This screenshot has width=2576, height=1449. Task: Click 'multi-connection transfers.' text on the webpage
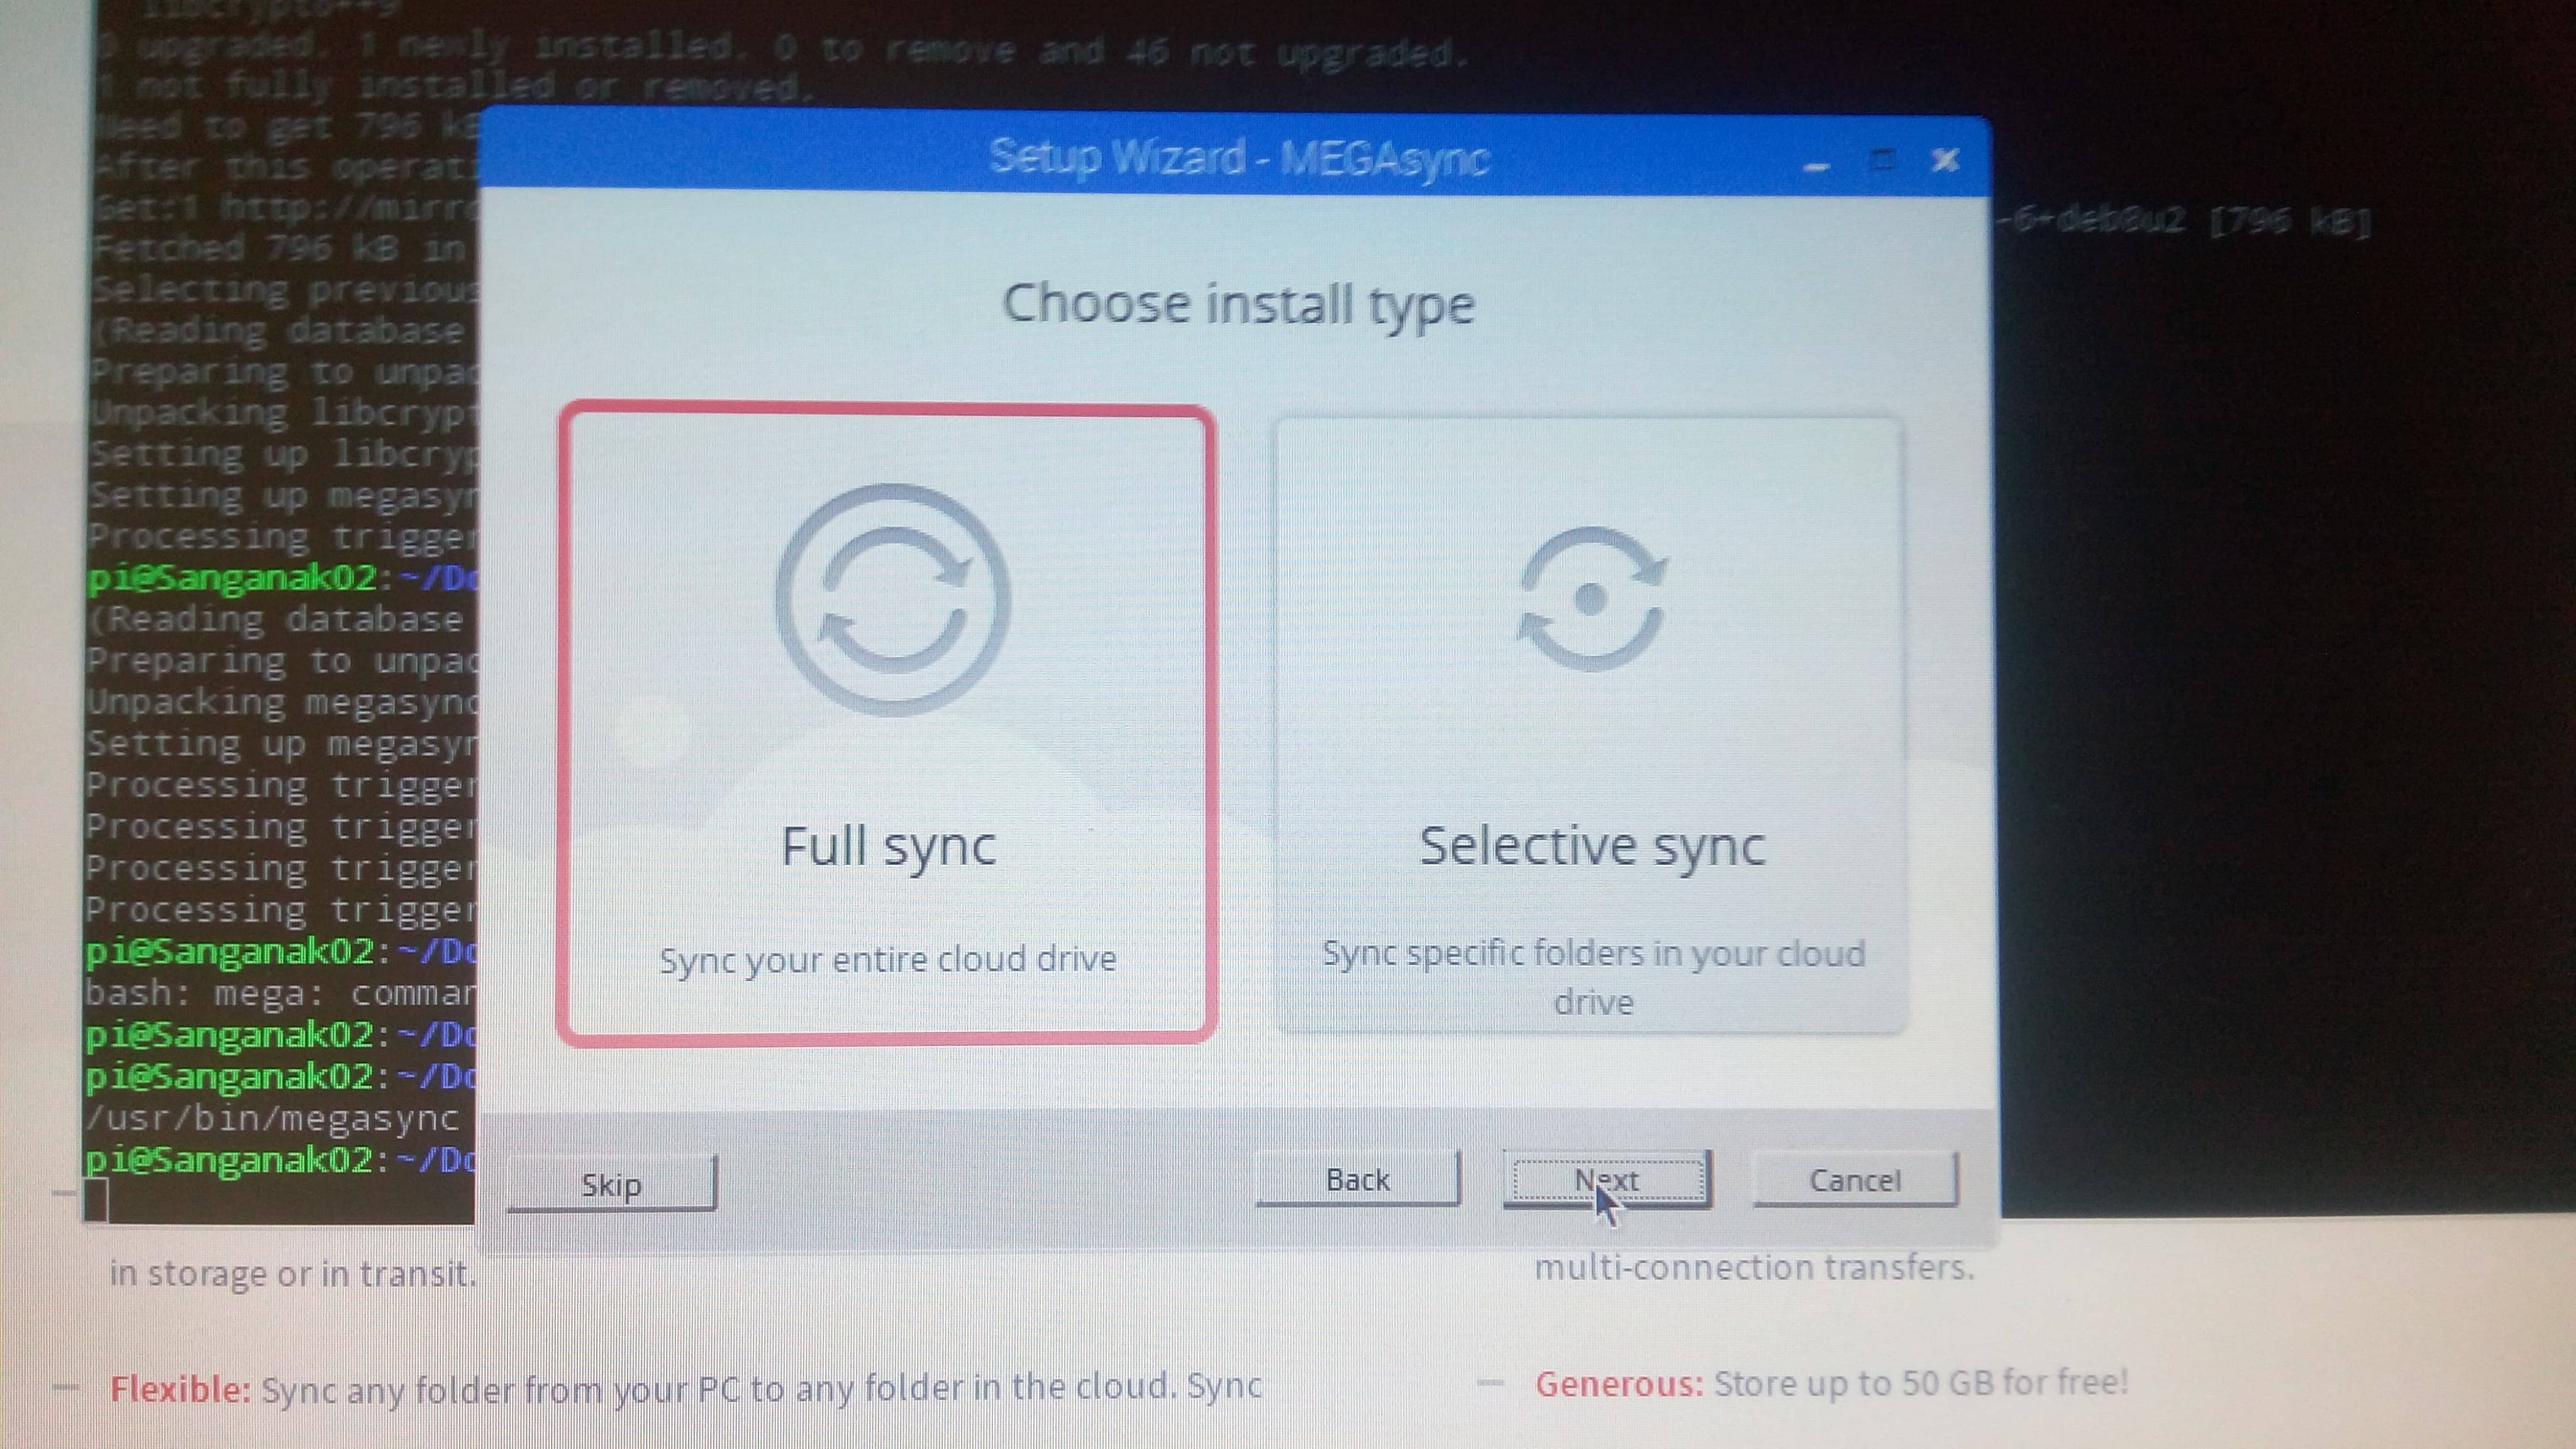(1755, 1268)
